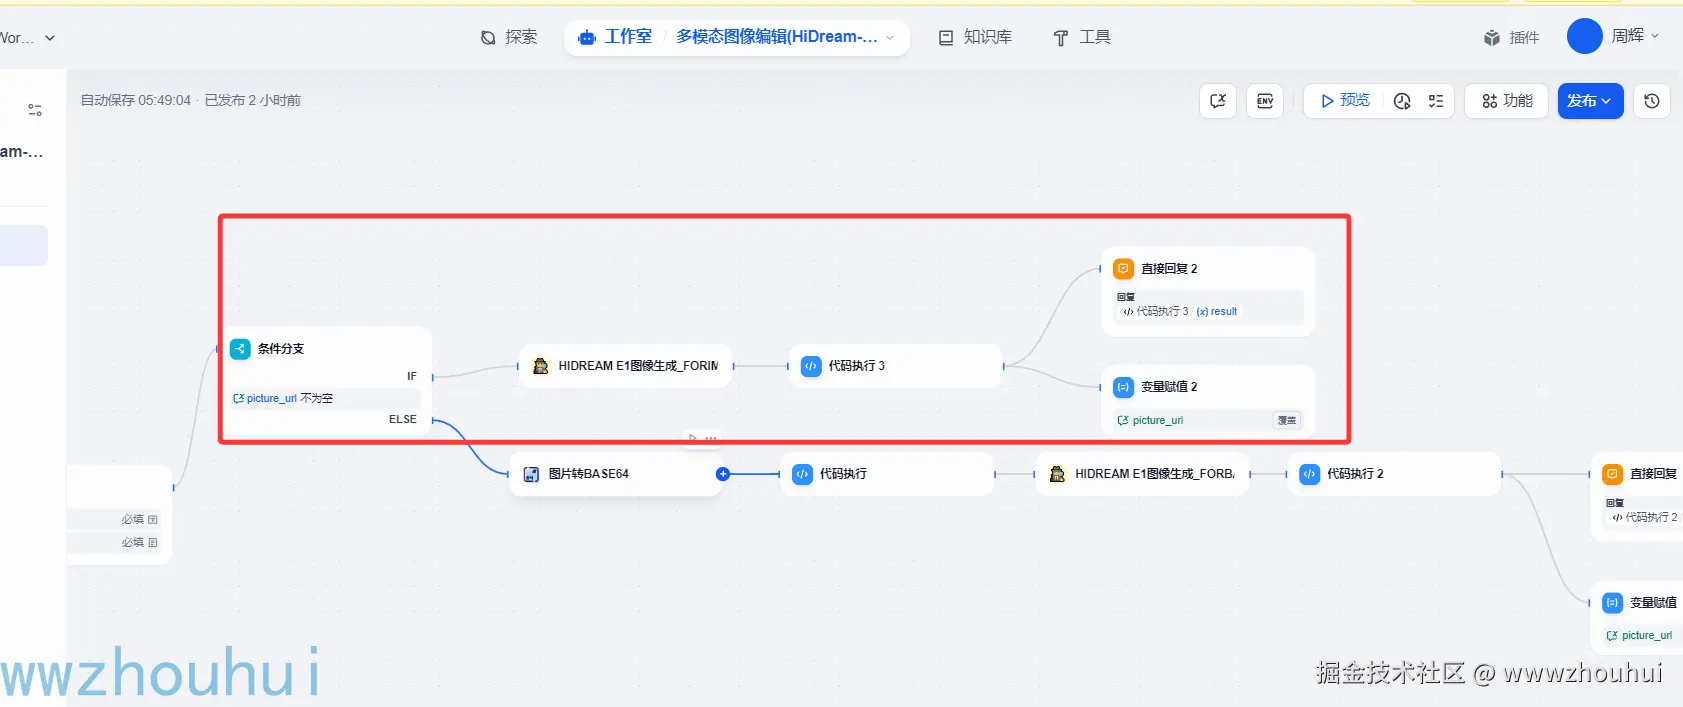Open the conversation variables panel icon
This screenshot has height=707, width=1683.
[1218, 101]
